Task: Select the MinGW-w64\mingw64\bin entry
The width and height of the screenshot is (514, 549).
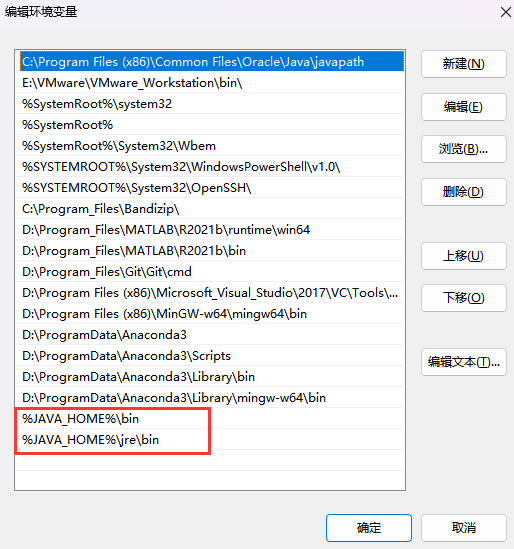Action: coord(210,314)
